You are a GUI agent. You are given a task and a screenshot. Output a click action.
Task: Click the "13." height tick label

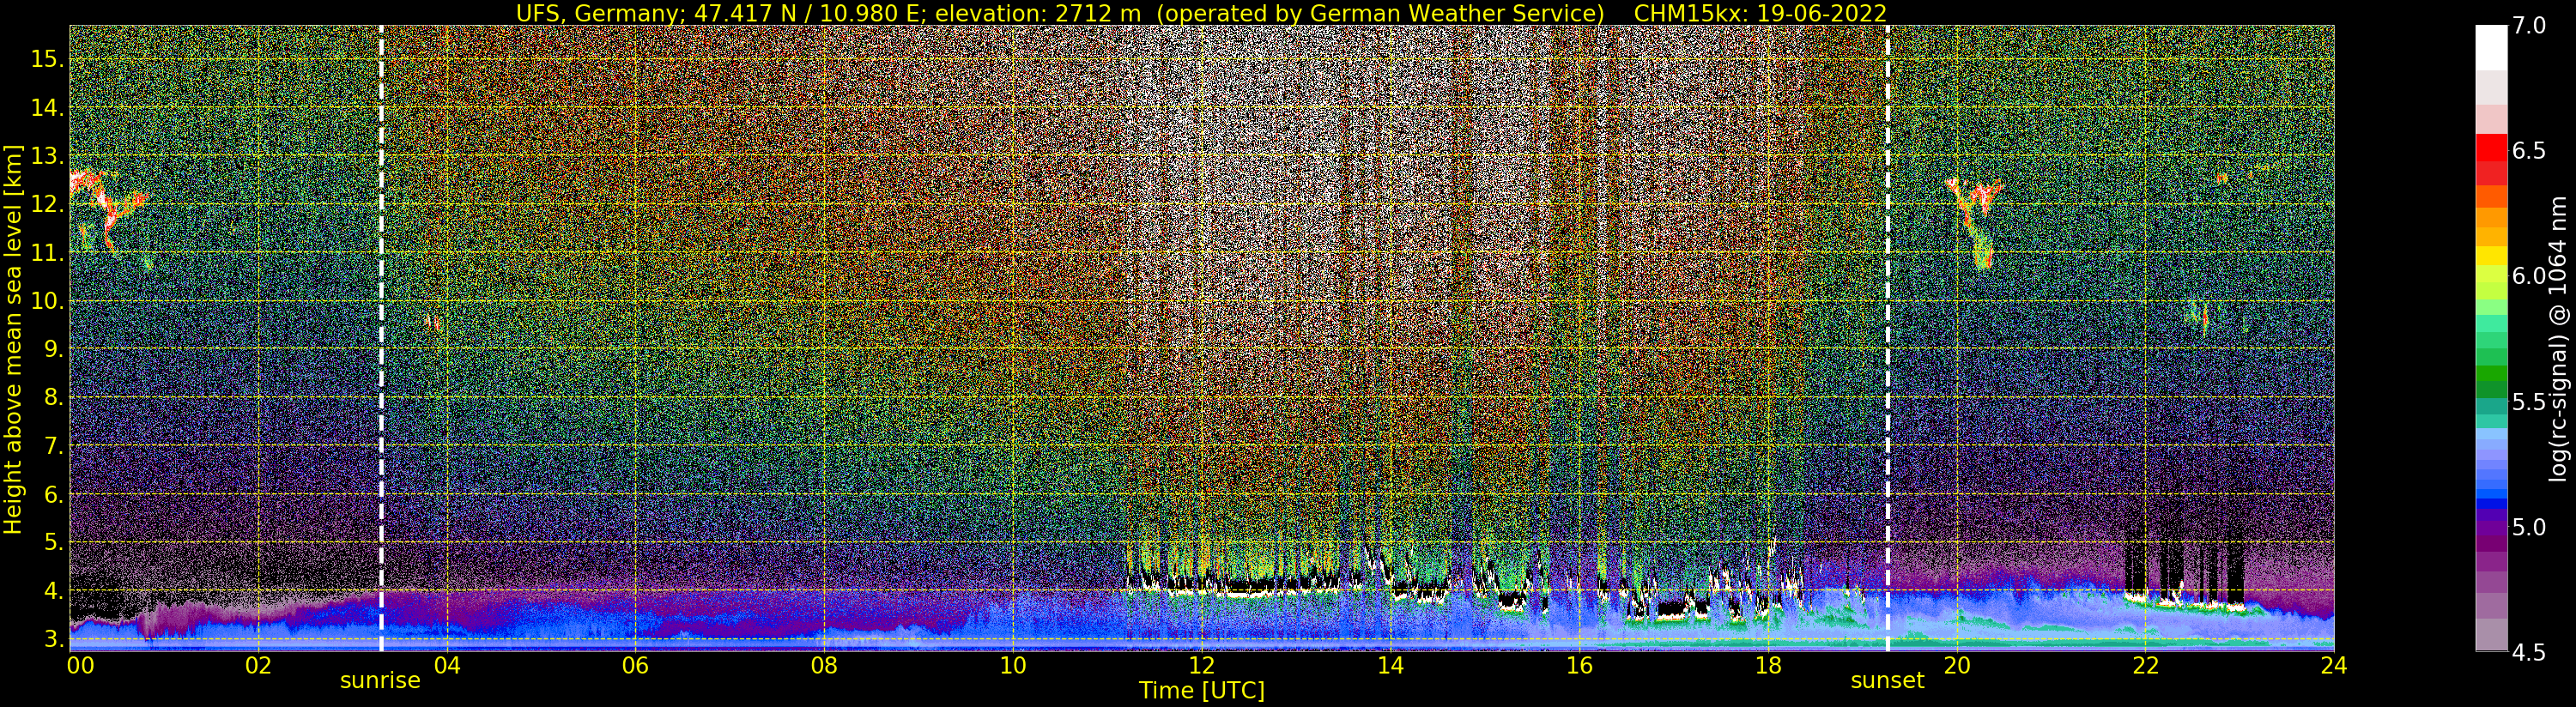tap(47, 156)
